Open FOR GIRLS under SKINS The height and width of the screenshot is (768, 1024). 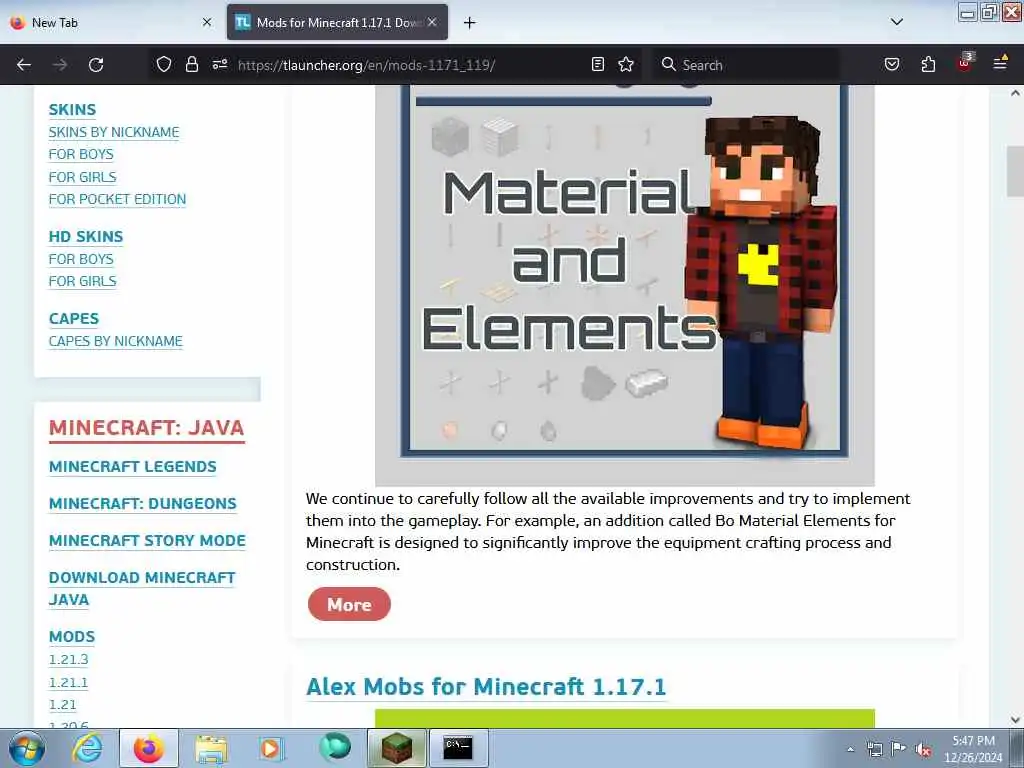tap(82, 177)
